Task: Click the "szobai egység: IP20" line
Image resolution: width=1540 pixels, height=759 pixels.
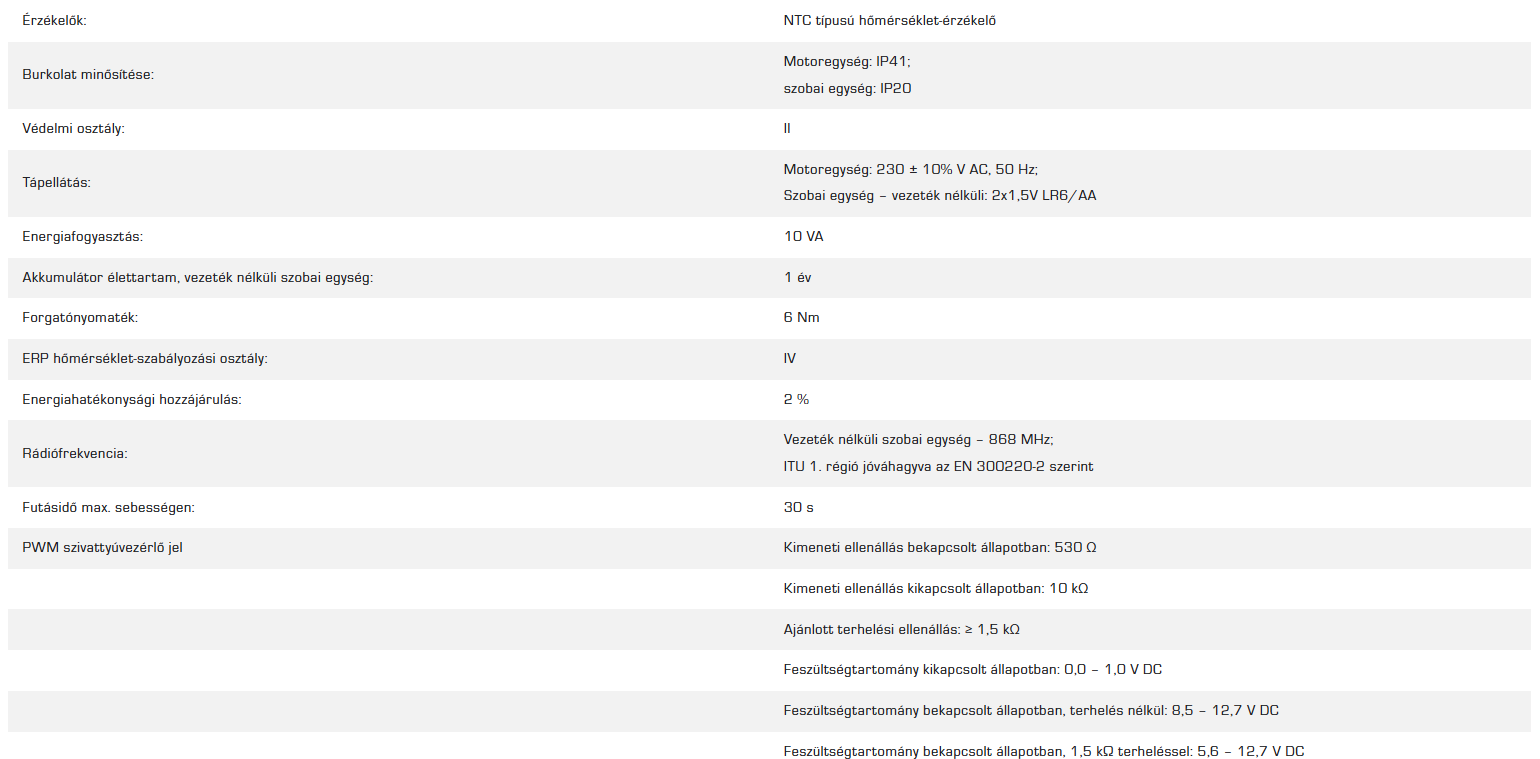Action: 847,88
